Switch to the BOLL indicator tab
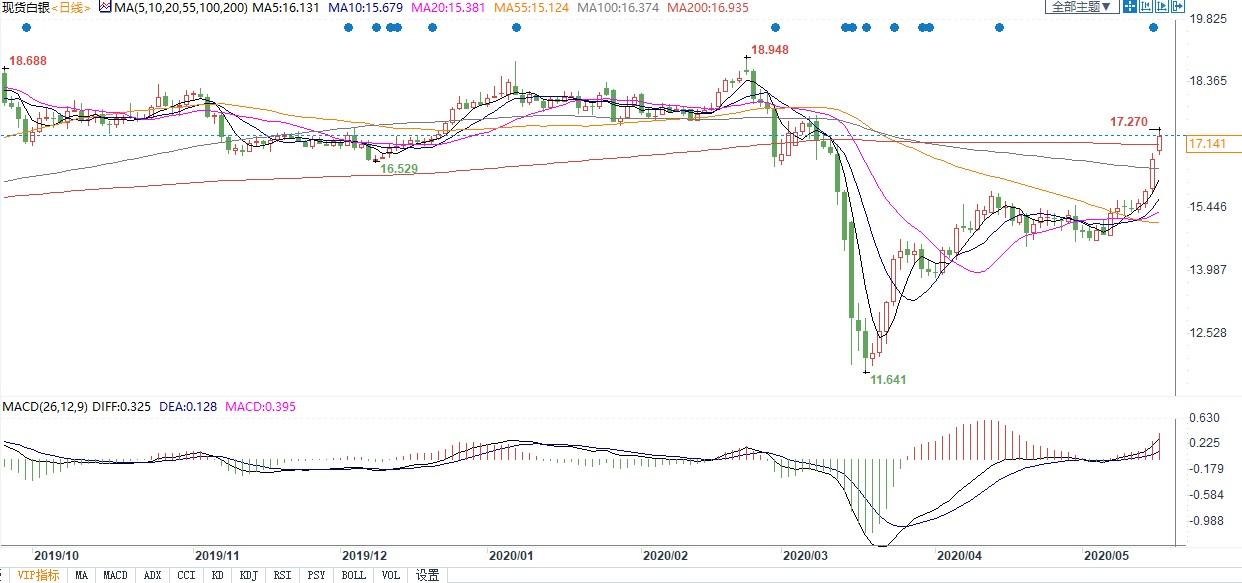 coord(353,575)
